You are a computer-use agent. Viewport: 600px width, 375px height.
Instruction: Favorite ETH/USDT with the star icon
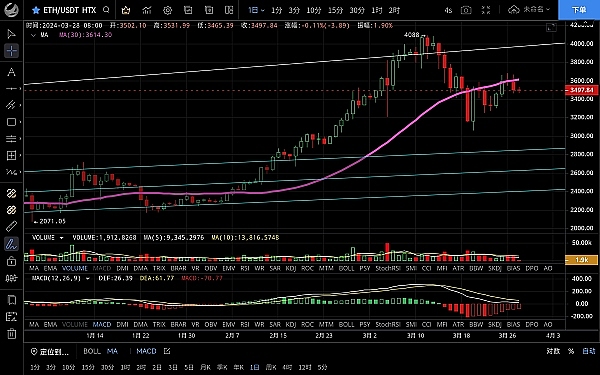click(x=36, y=10)
